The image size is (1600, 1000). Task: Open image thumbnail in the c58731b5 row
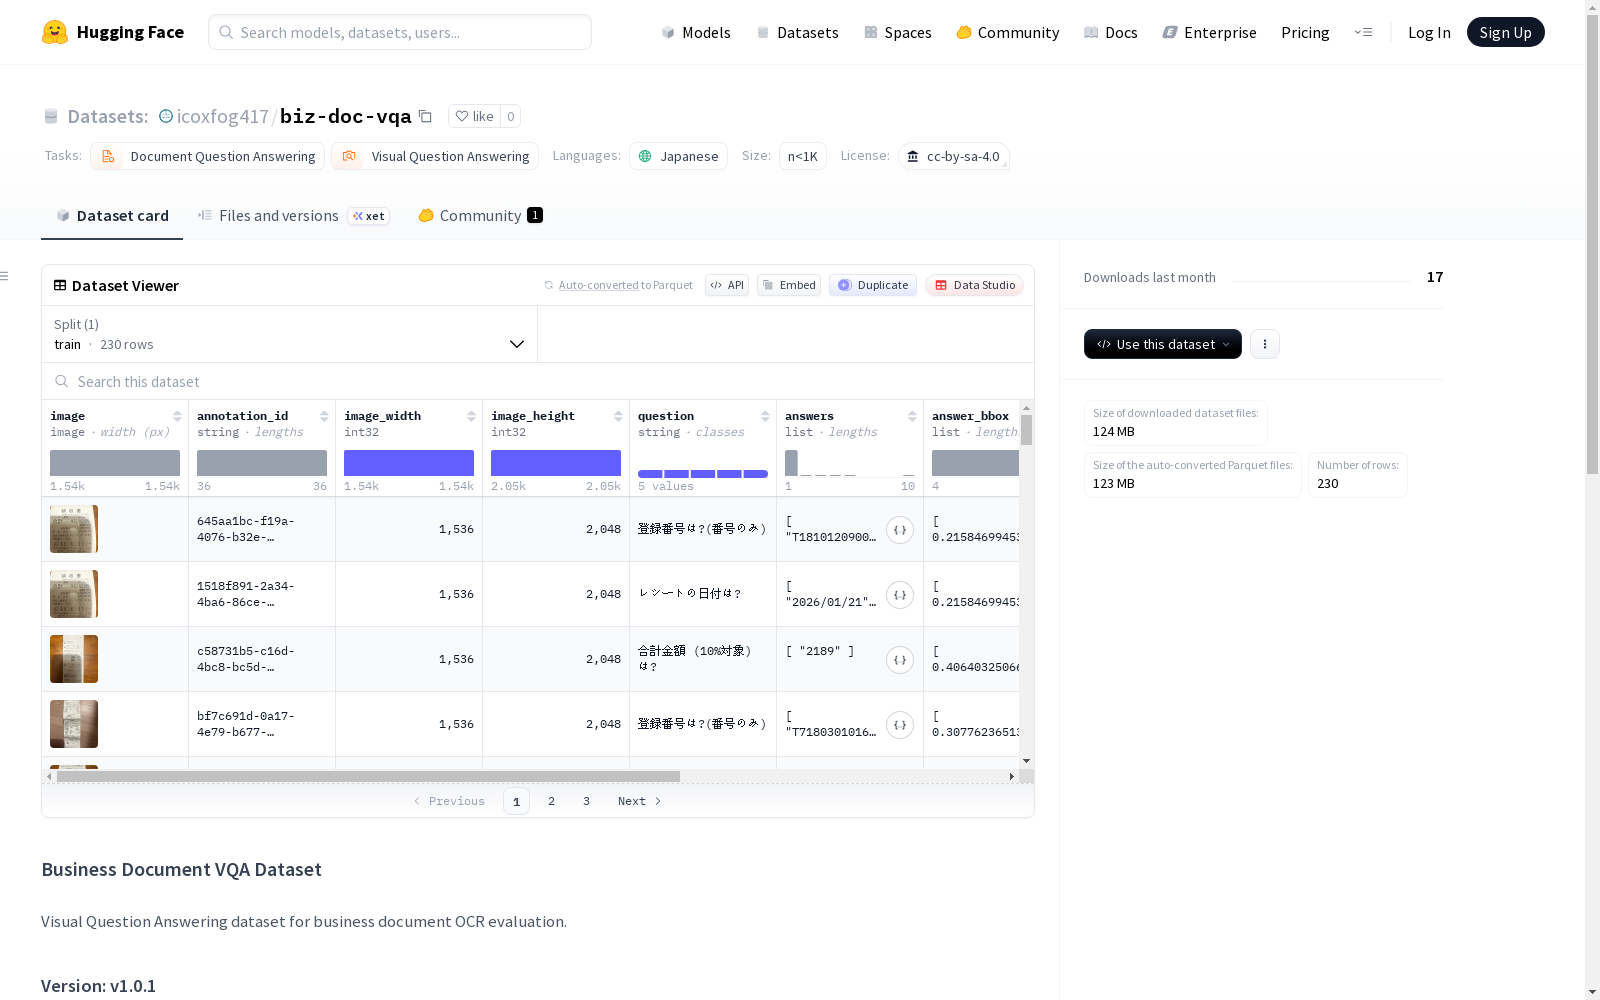[x=74, y=659]
